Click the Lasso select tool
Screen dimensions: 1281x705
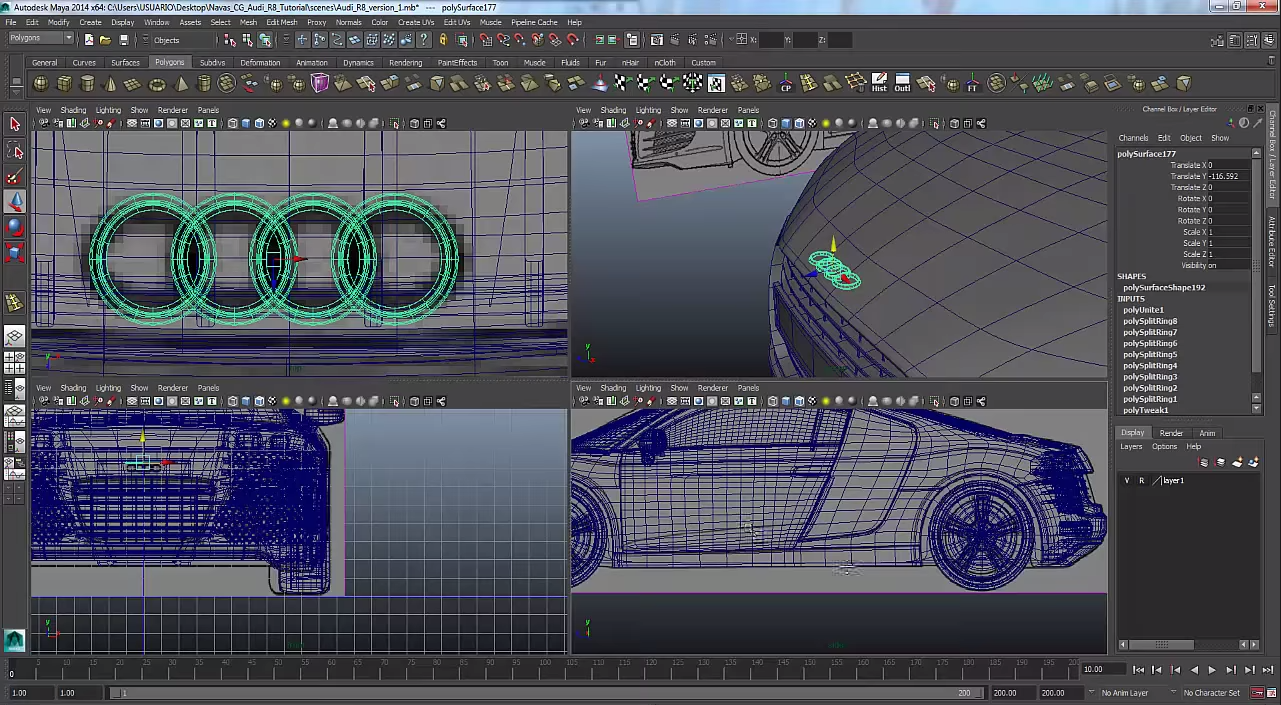click(15, 151)
